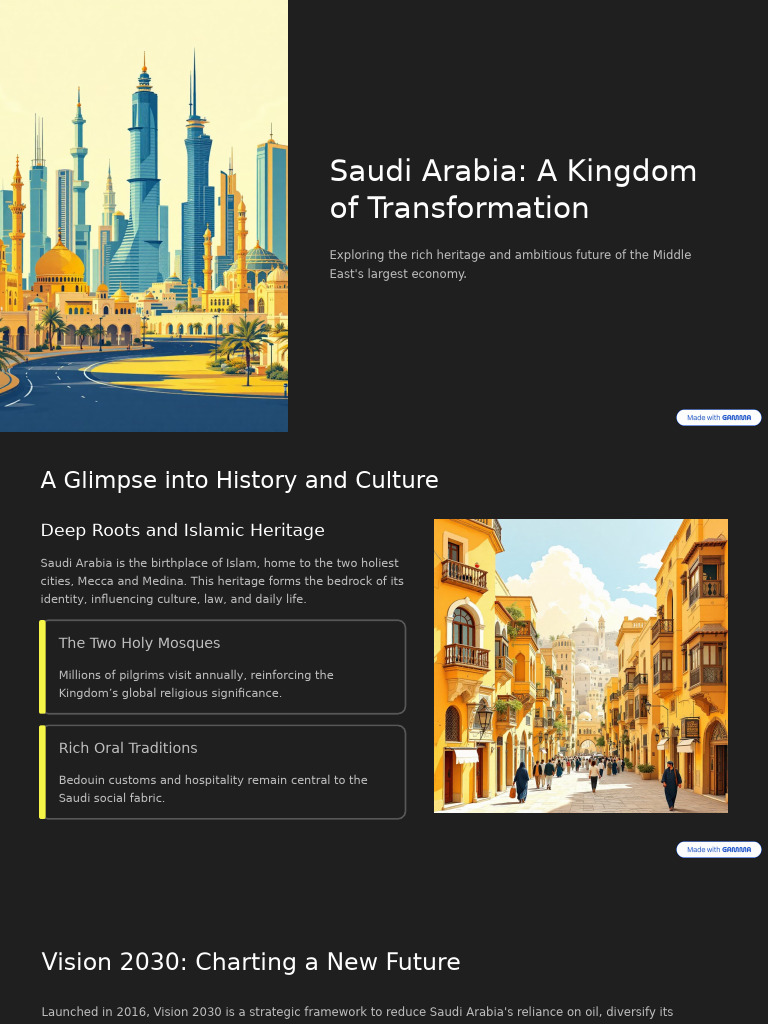This screenshot has height=1024, width=768.
Task: Click the first slide's Made with Gamma badge
Action: (x=718, y=417)
